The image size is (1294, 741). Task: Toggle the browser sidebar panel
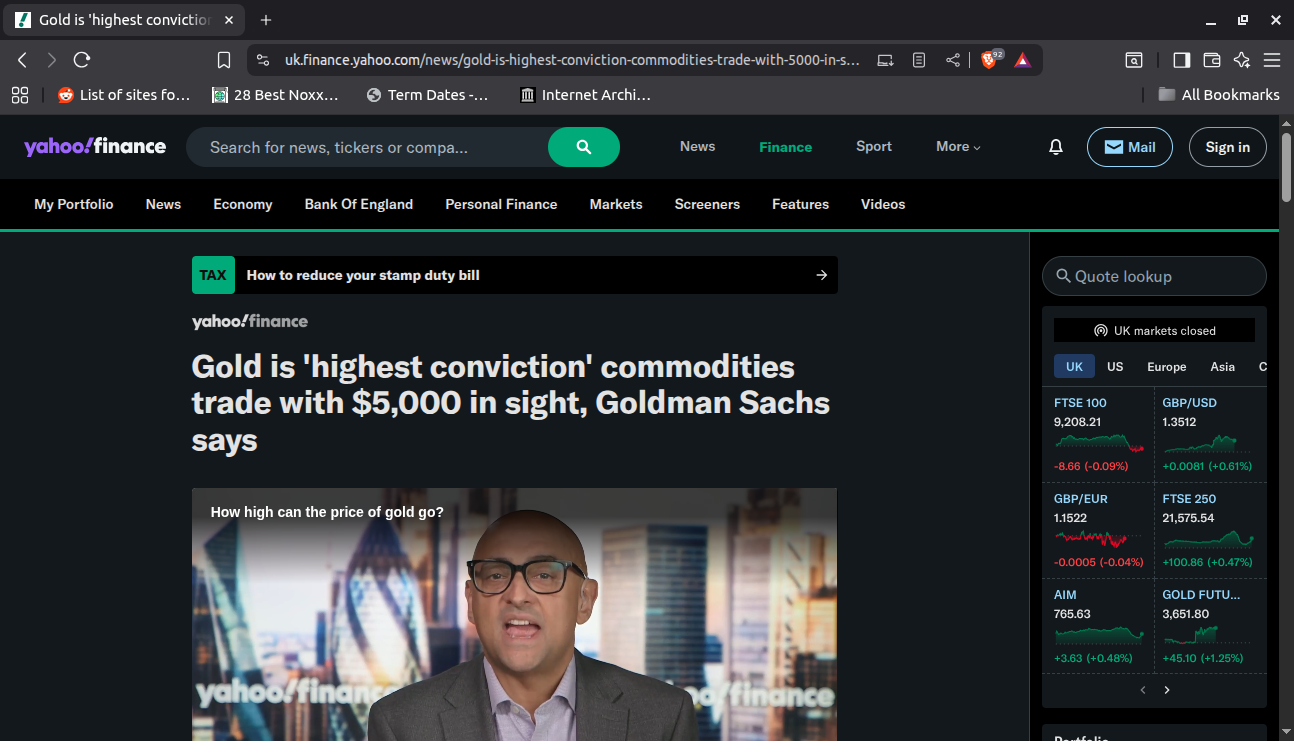1181,60
